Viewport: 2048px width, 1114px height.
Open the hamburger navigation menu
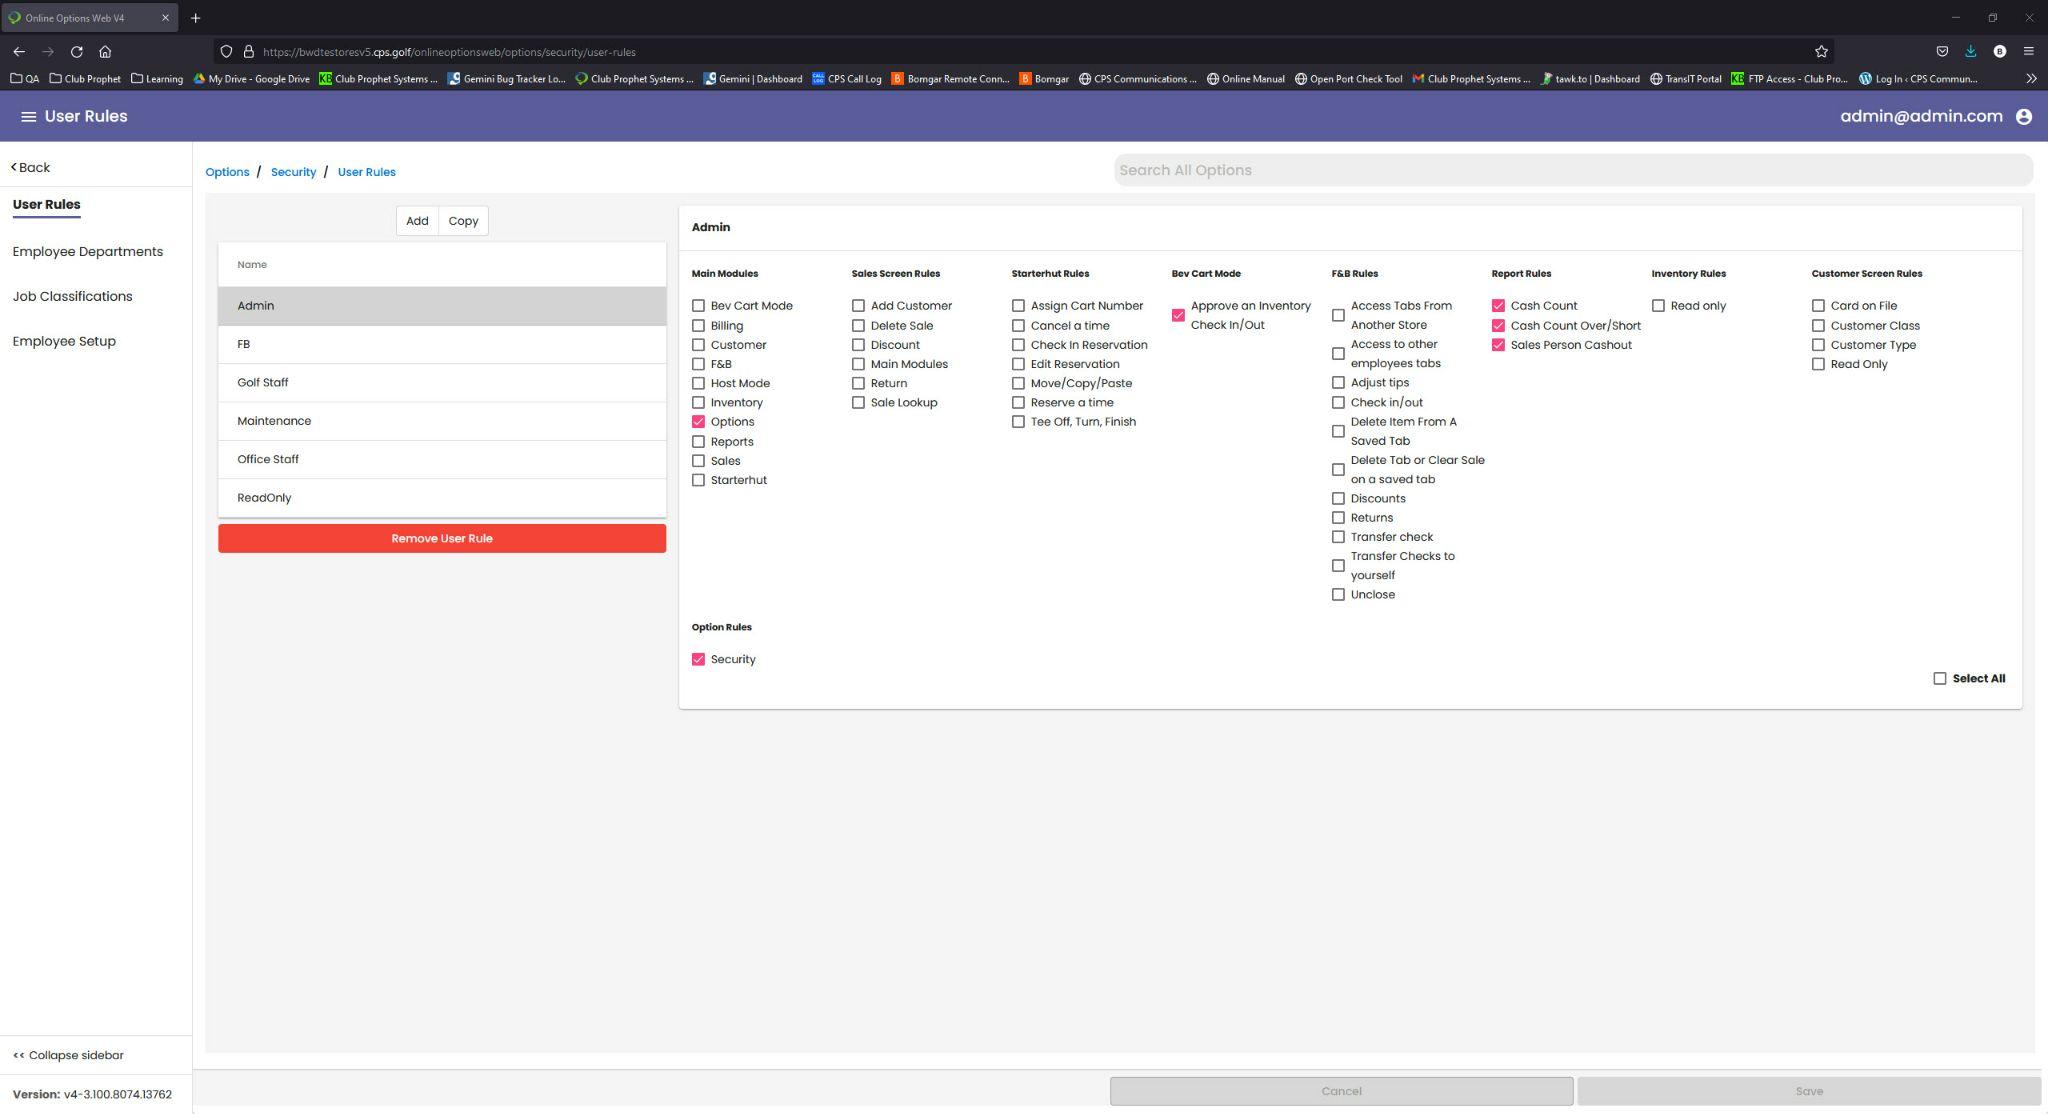(29, 117)
